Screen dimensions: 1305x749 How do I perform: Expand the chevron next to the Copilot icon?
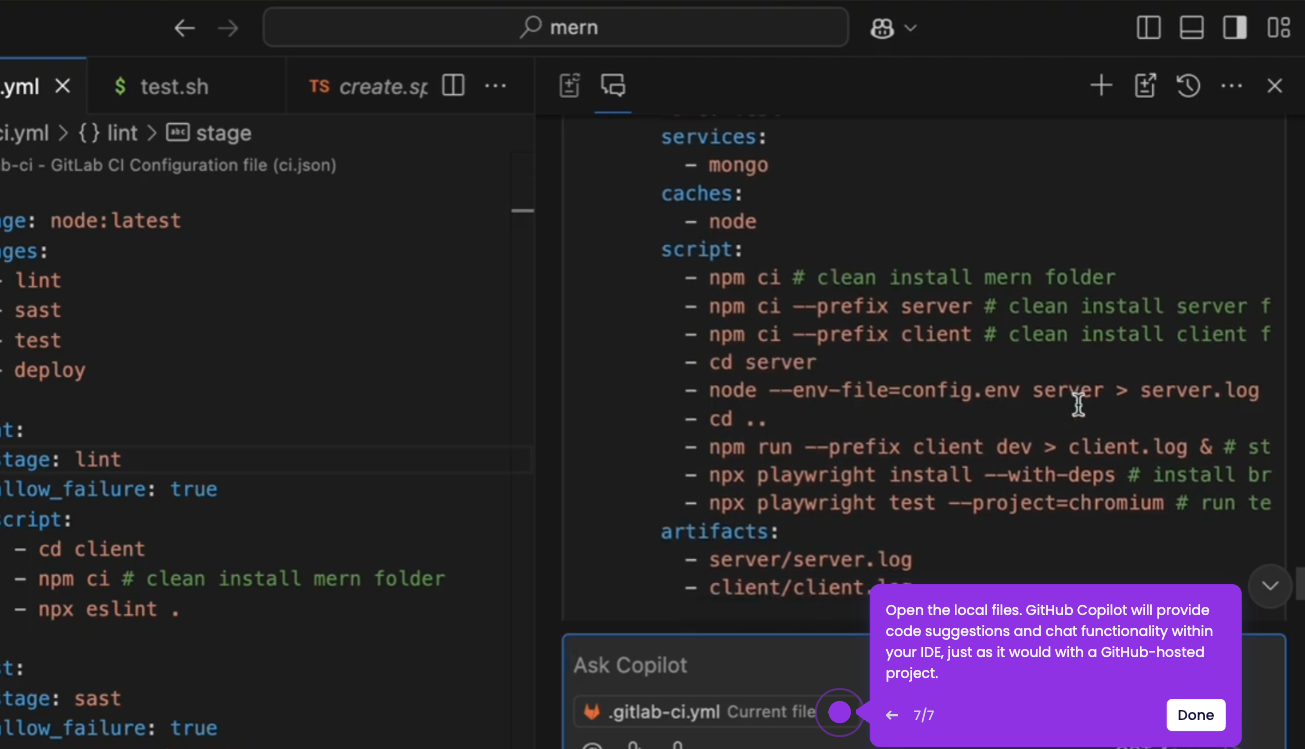(910, 28)
